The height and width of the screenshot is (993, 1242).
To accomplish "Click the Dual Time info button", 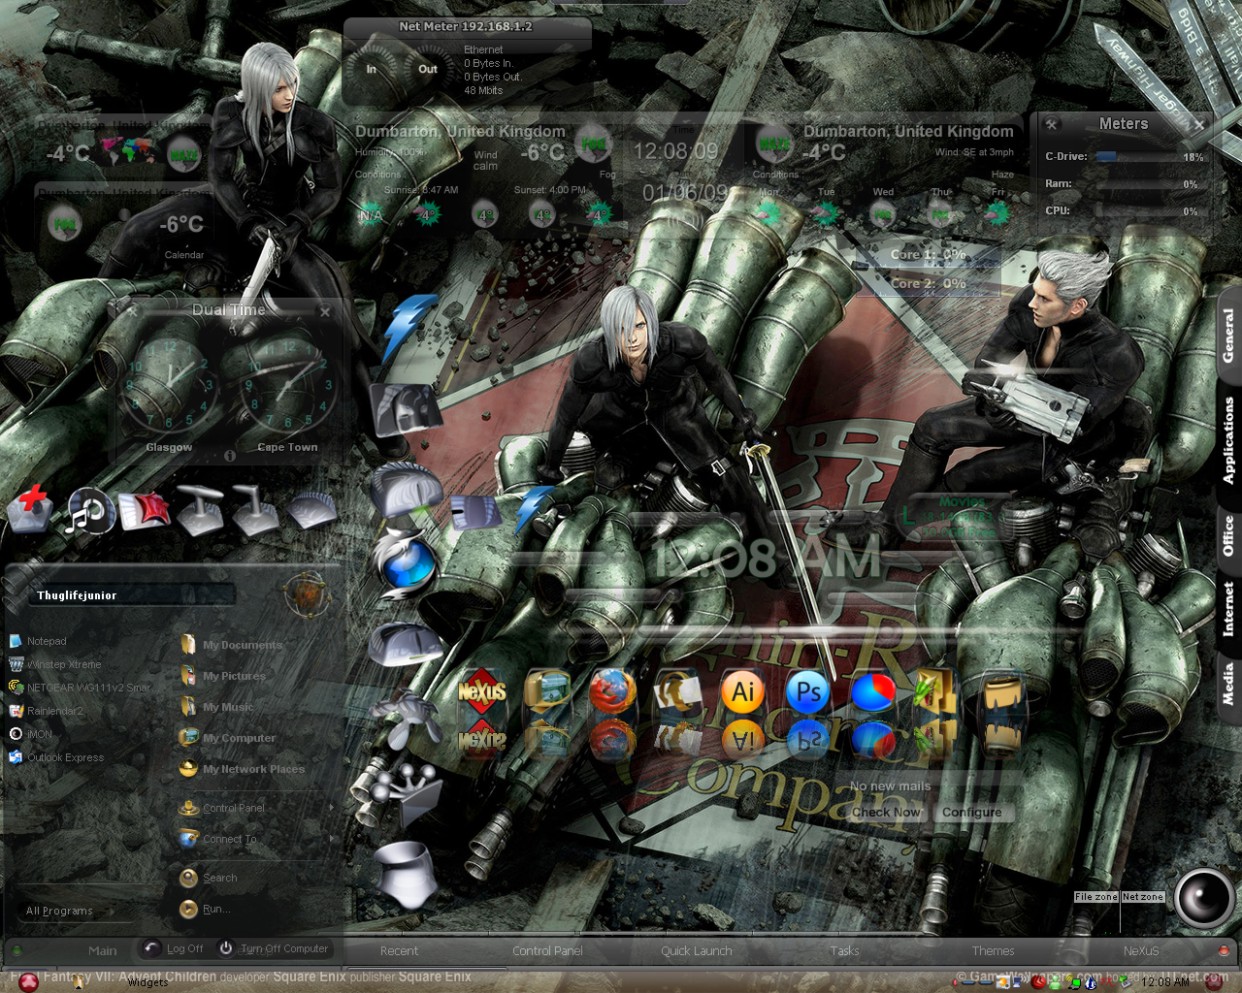I will pos(229,455).
